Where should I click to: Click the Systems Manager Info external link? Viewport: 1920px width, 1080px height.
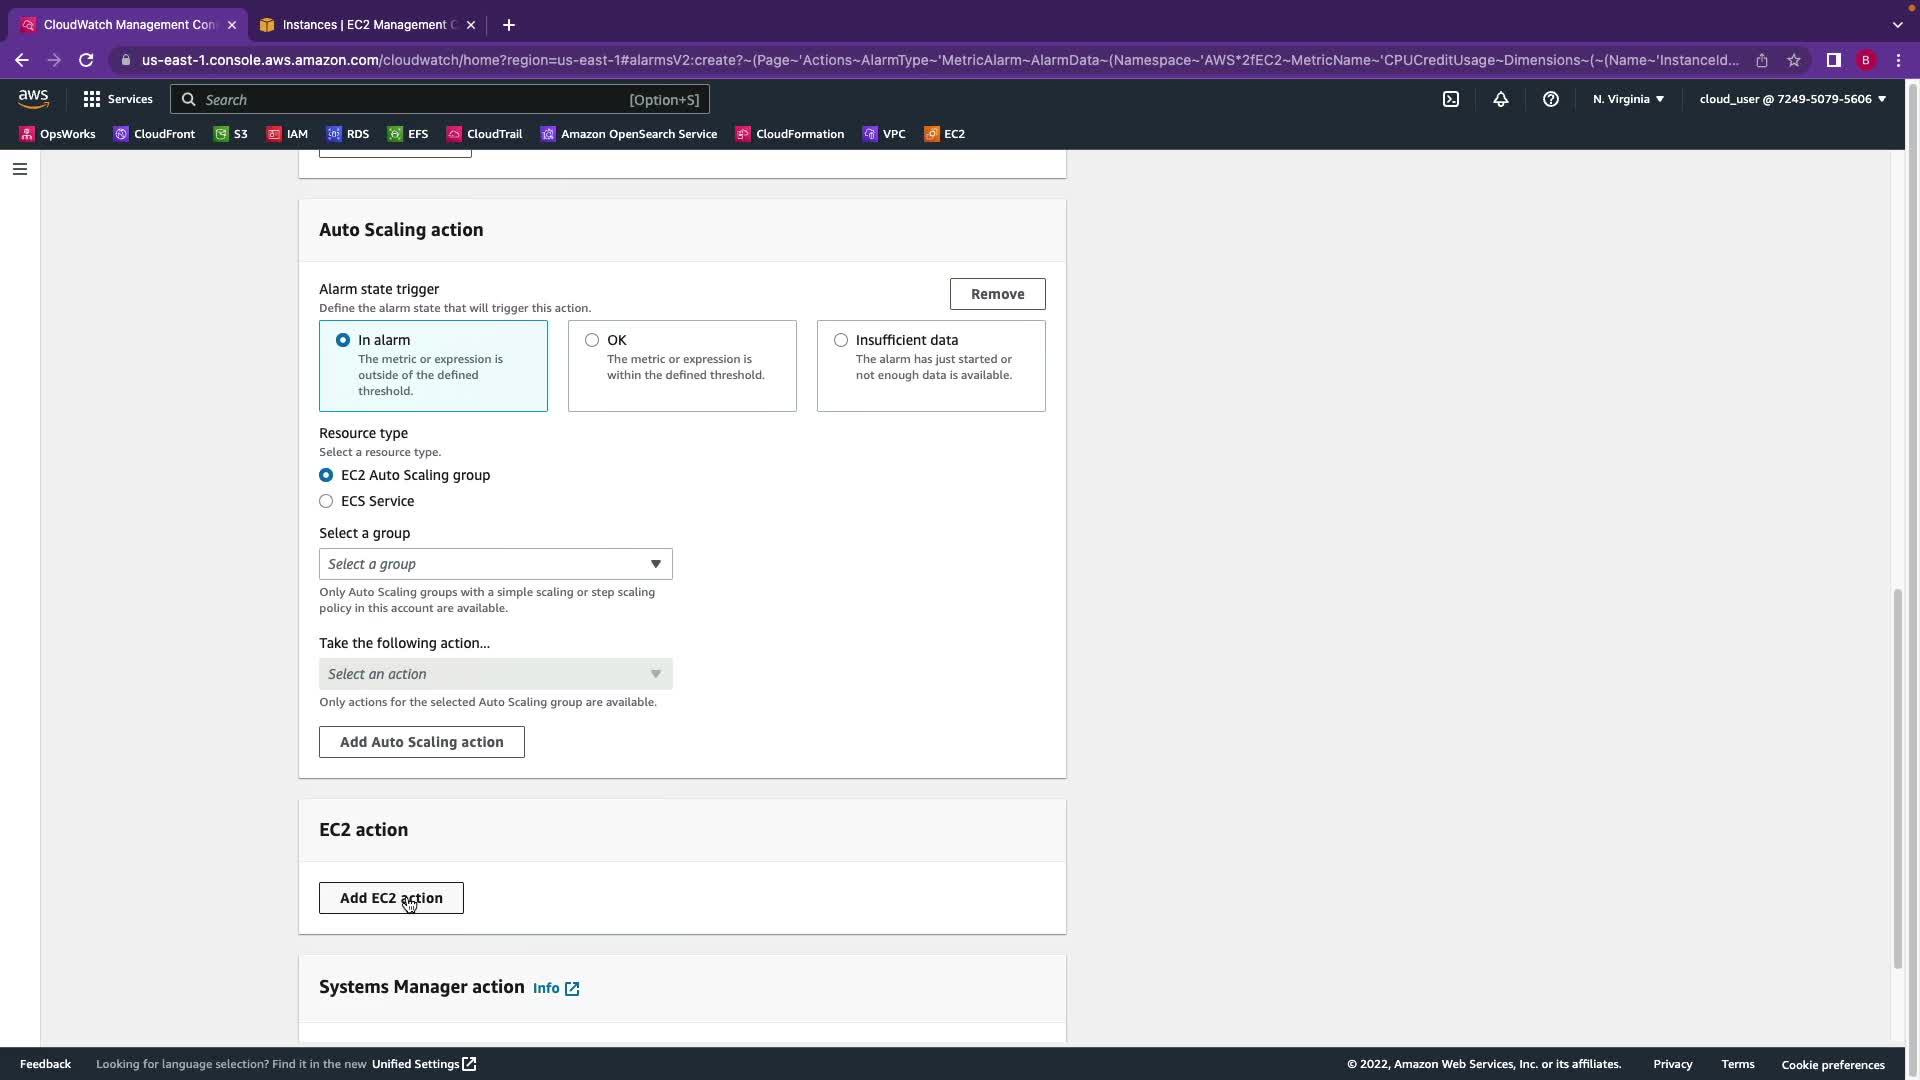(x=556, y=988)
